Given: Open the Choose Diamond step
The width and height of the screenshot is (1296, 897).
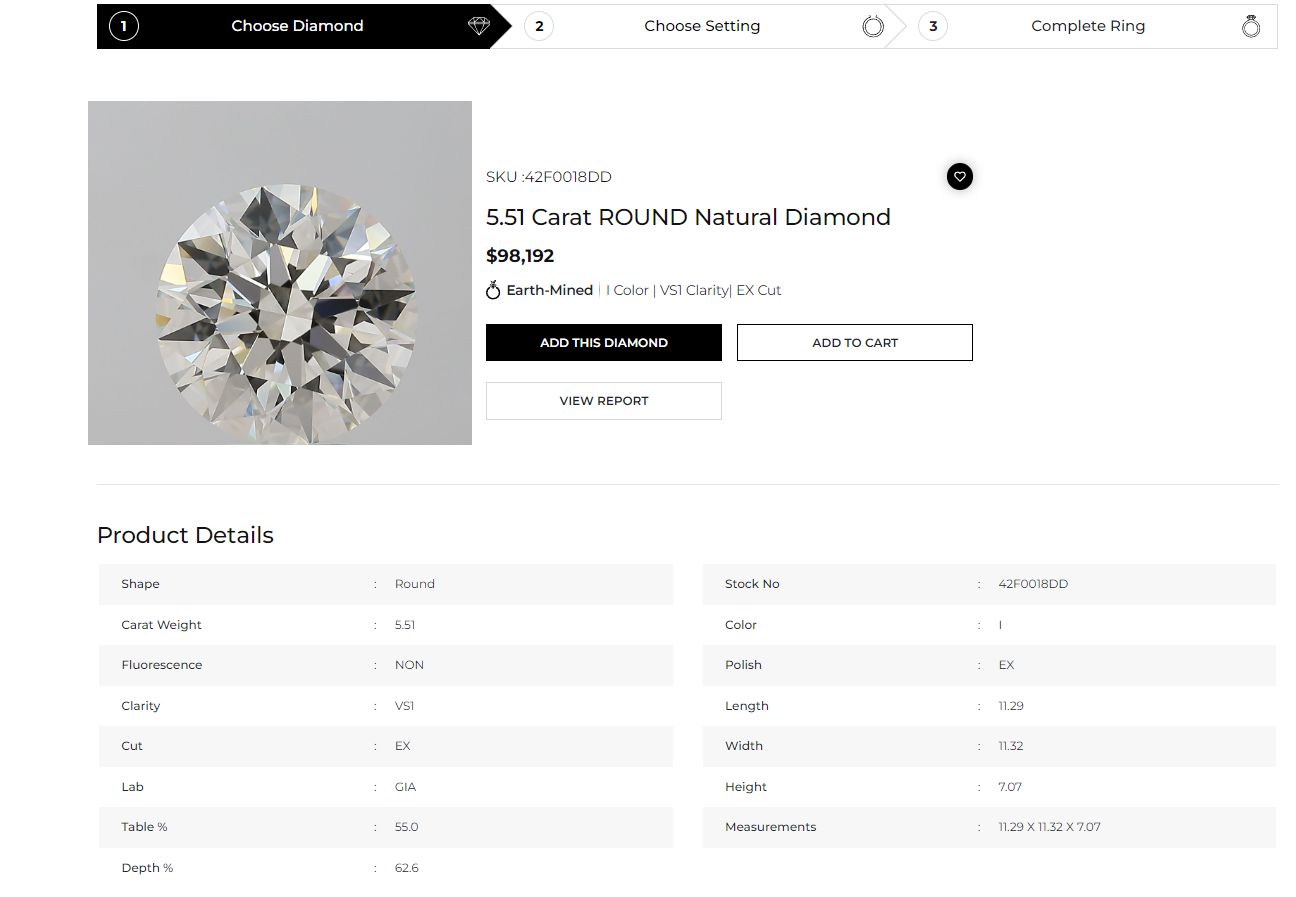Looking at the screenshot, I should tap(298, 26).
